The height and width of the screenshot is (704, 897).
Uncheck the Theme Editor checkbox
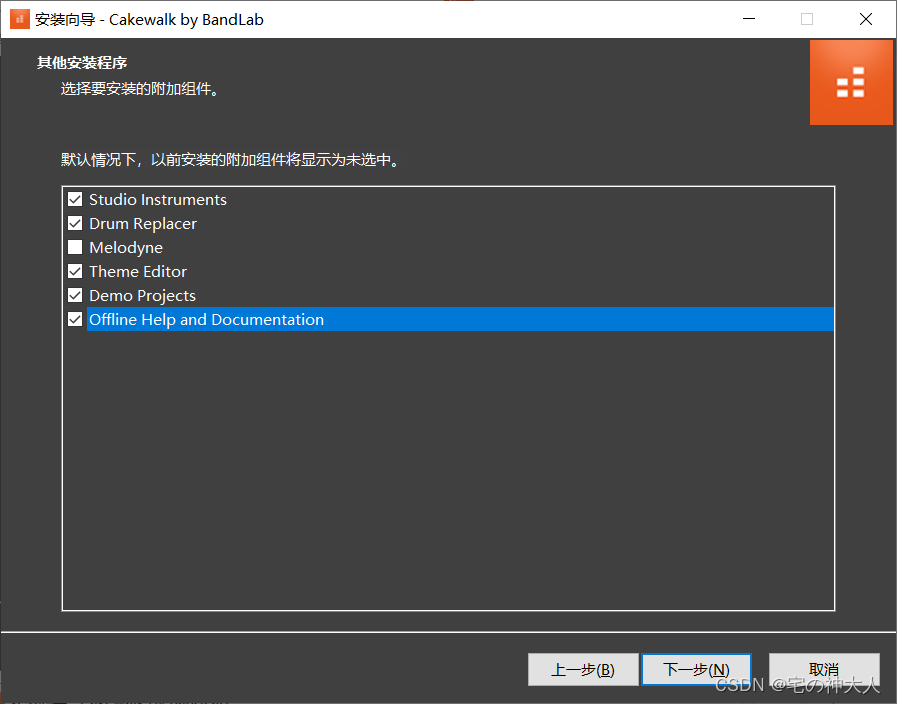(75, 271)
